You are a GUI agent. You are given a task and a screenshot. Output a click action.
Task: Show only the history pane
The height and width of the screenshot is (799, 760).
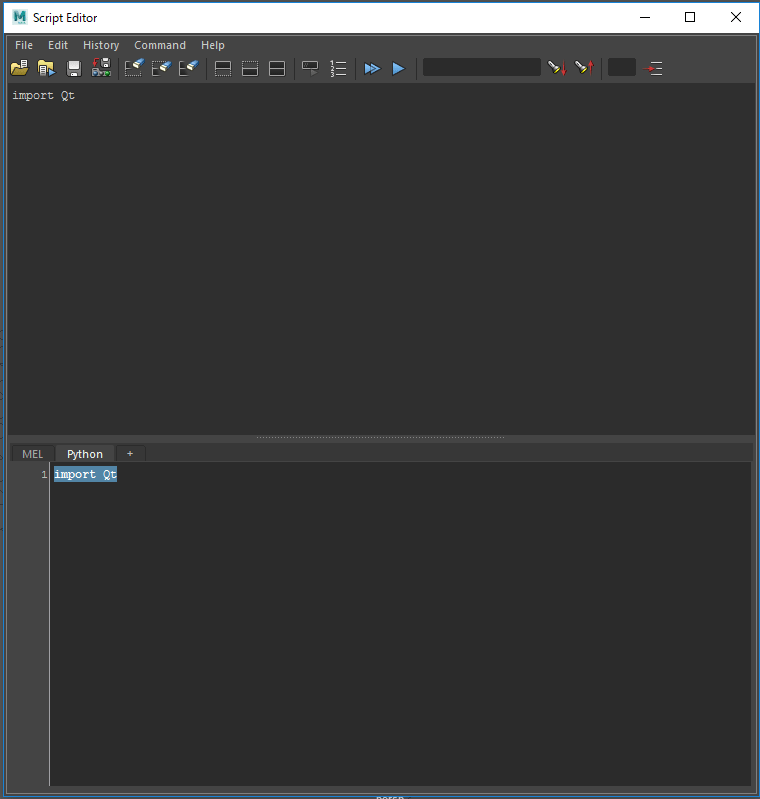223,68
